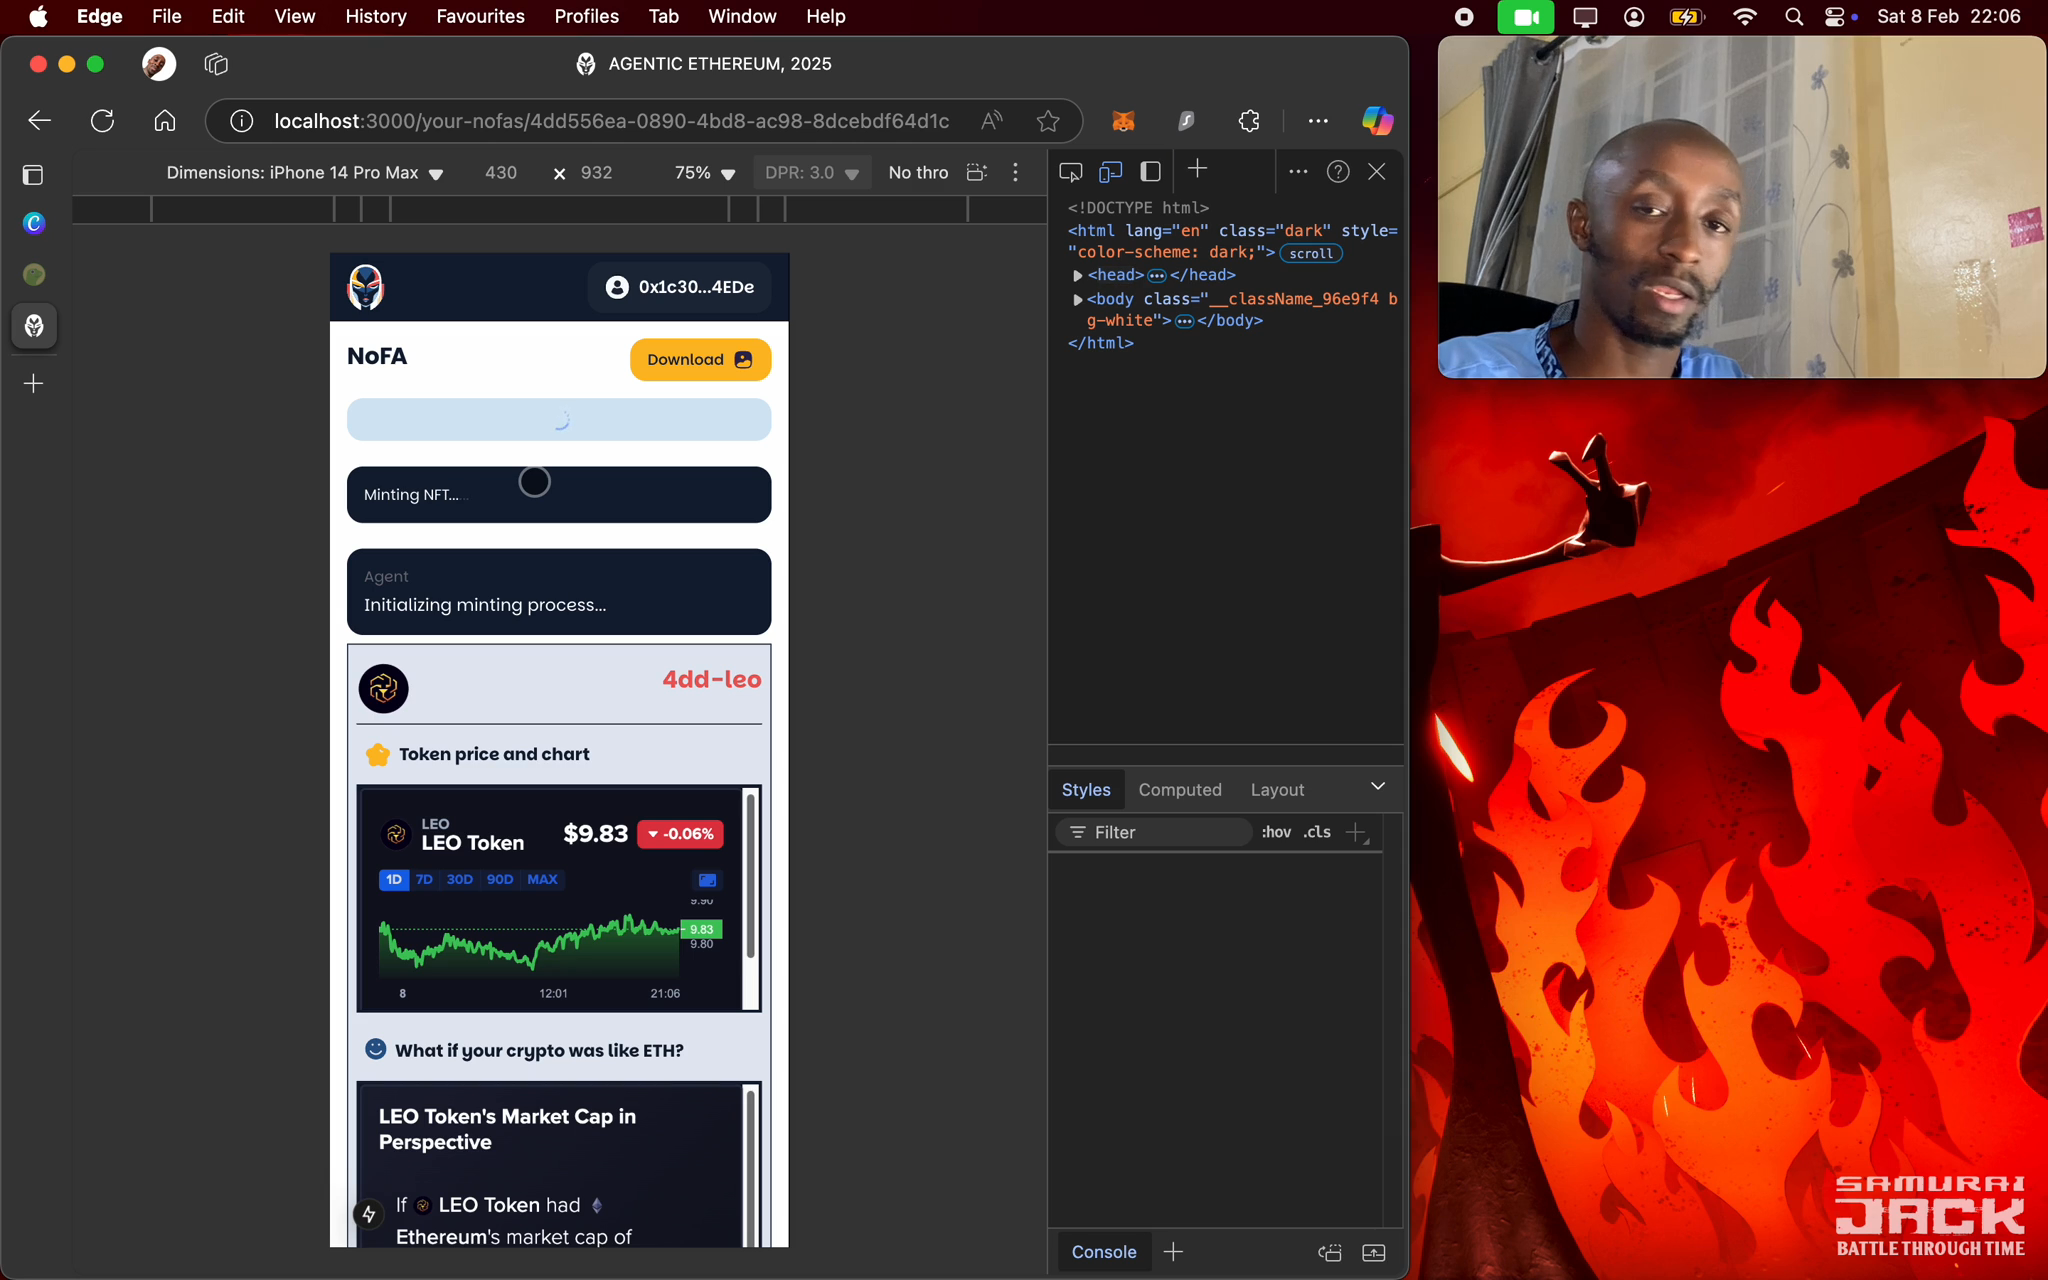The image size is (2048, 1280).
Task: Click the browser back arrow
Action: (39, 121)
